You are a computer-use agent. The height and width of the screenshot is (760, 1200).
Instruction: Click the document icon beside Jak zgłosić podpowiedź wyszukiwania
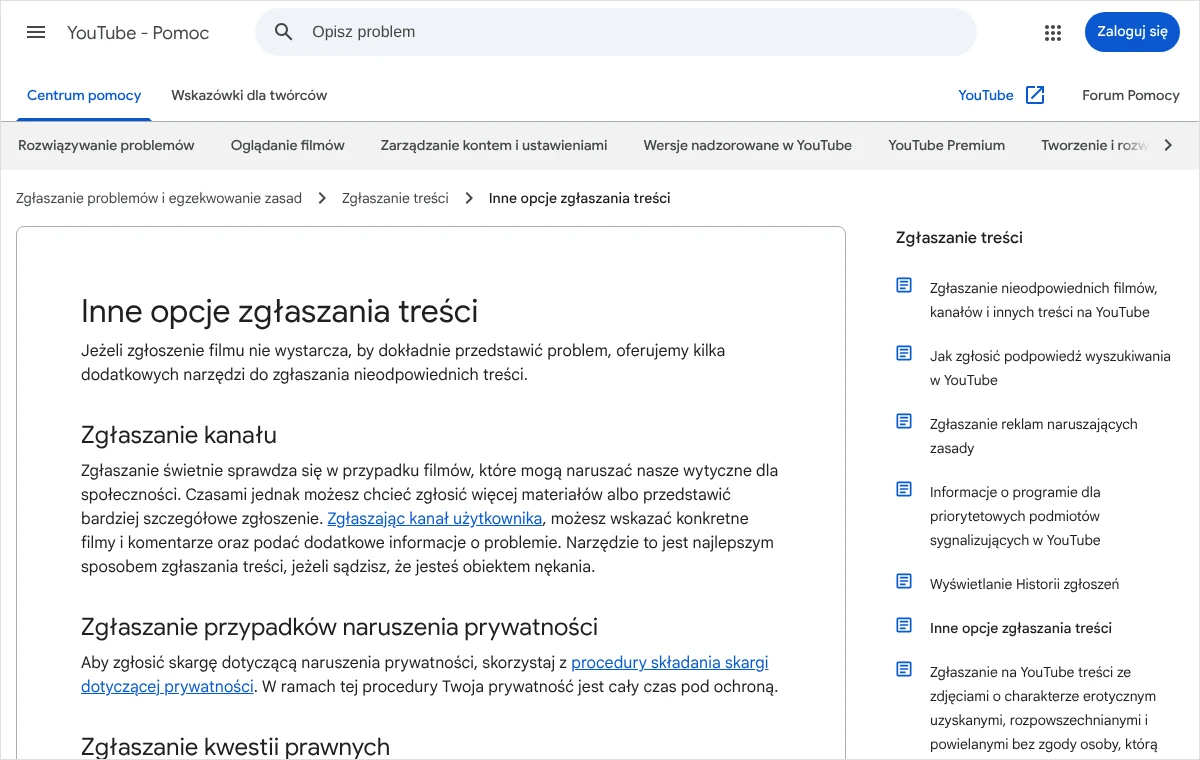coord(904,354)
